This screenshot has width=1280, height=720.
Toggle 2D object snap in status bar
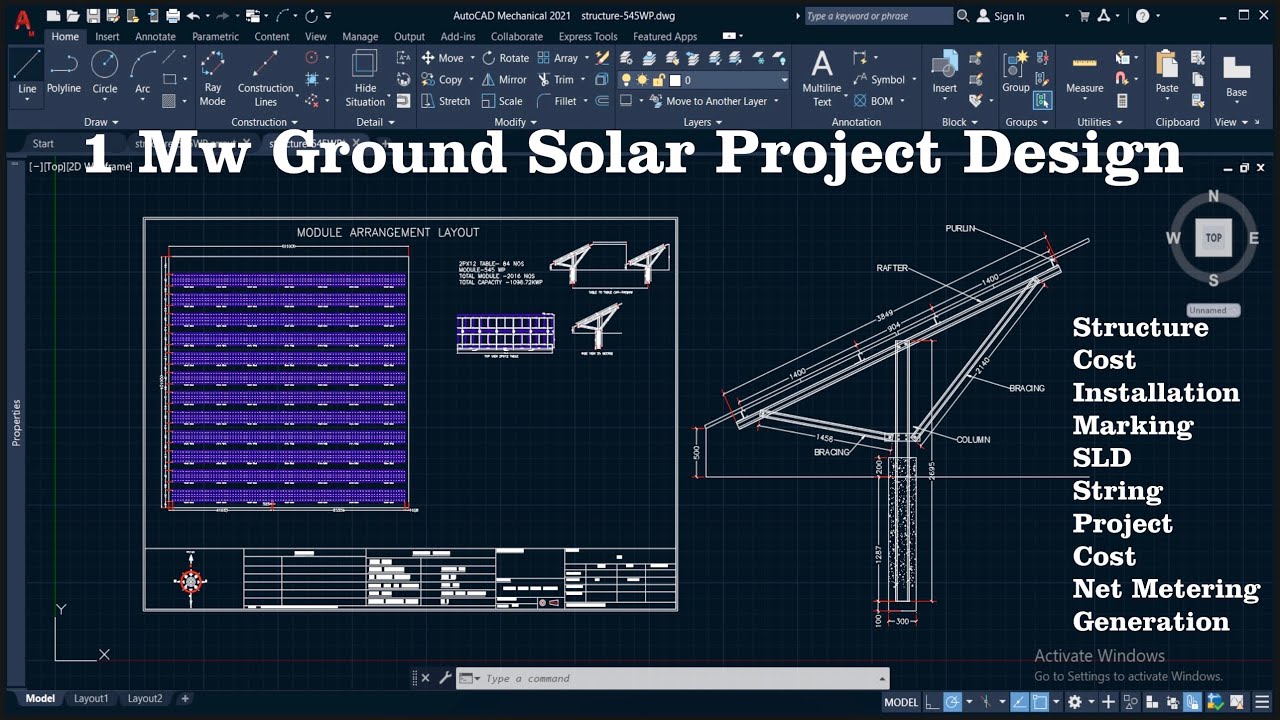pyautogui.click(x=1040, y=702)
